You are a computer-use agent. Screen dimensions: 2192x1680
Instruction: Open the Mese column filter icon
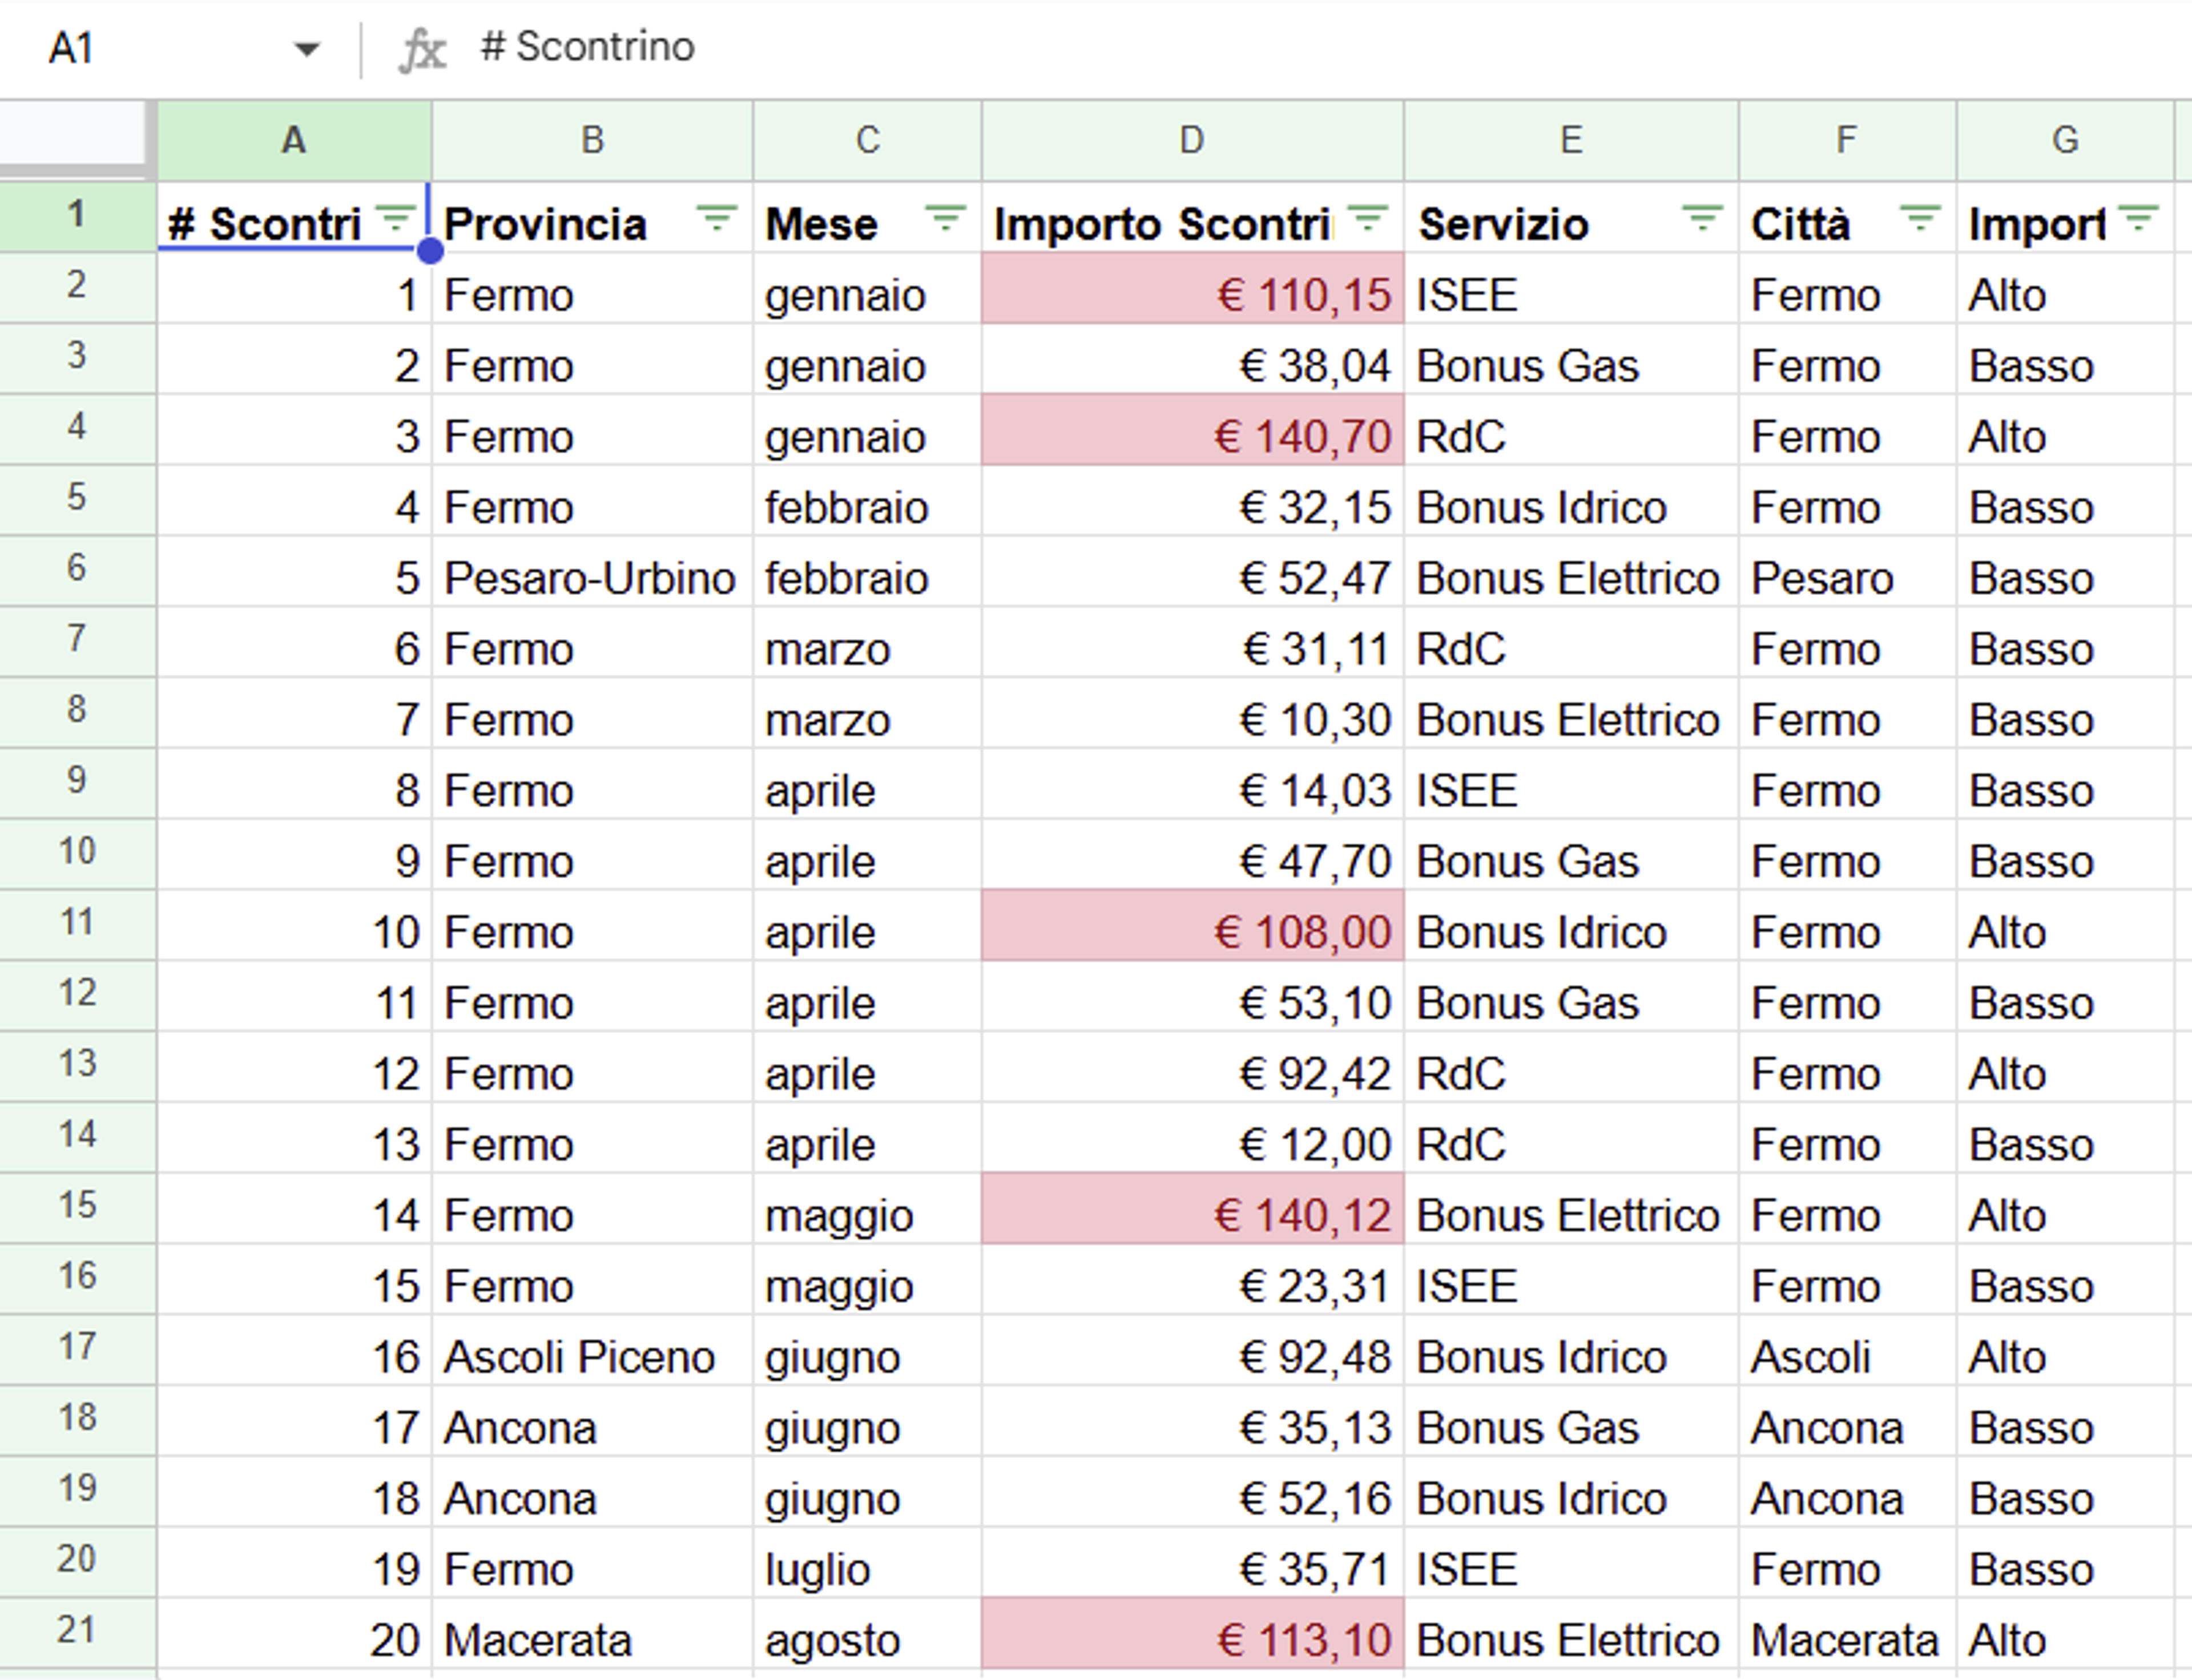[945, 218]
